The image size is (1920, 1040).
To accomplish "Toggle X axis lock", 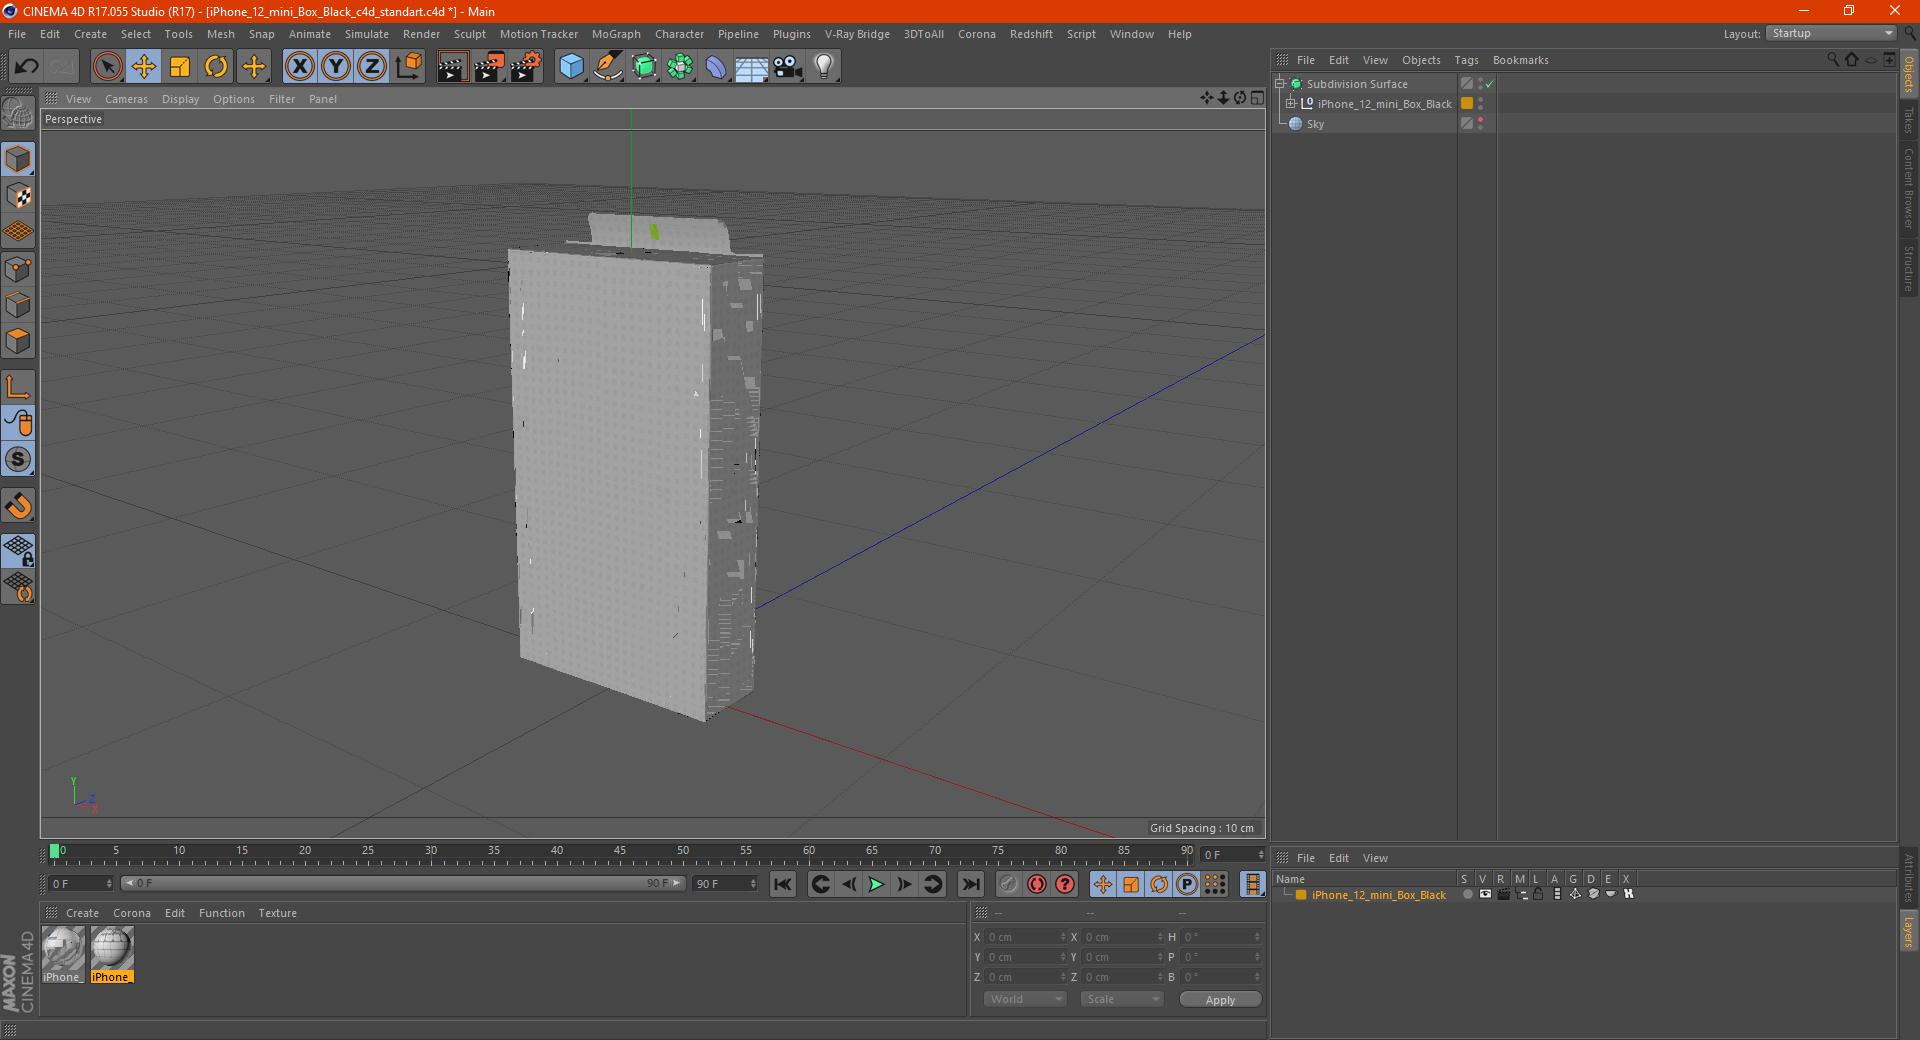I will pyautogui.click(x=299, y=67).
